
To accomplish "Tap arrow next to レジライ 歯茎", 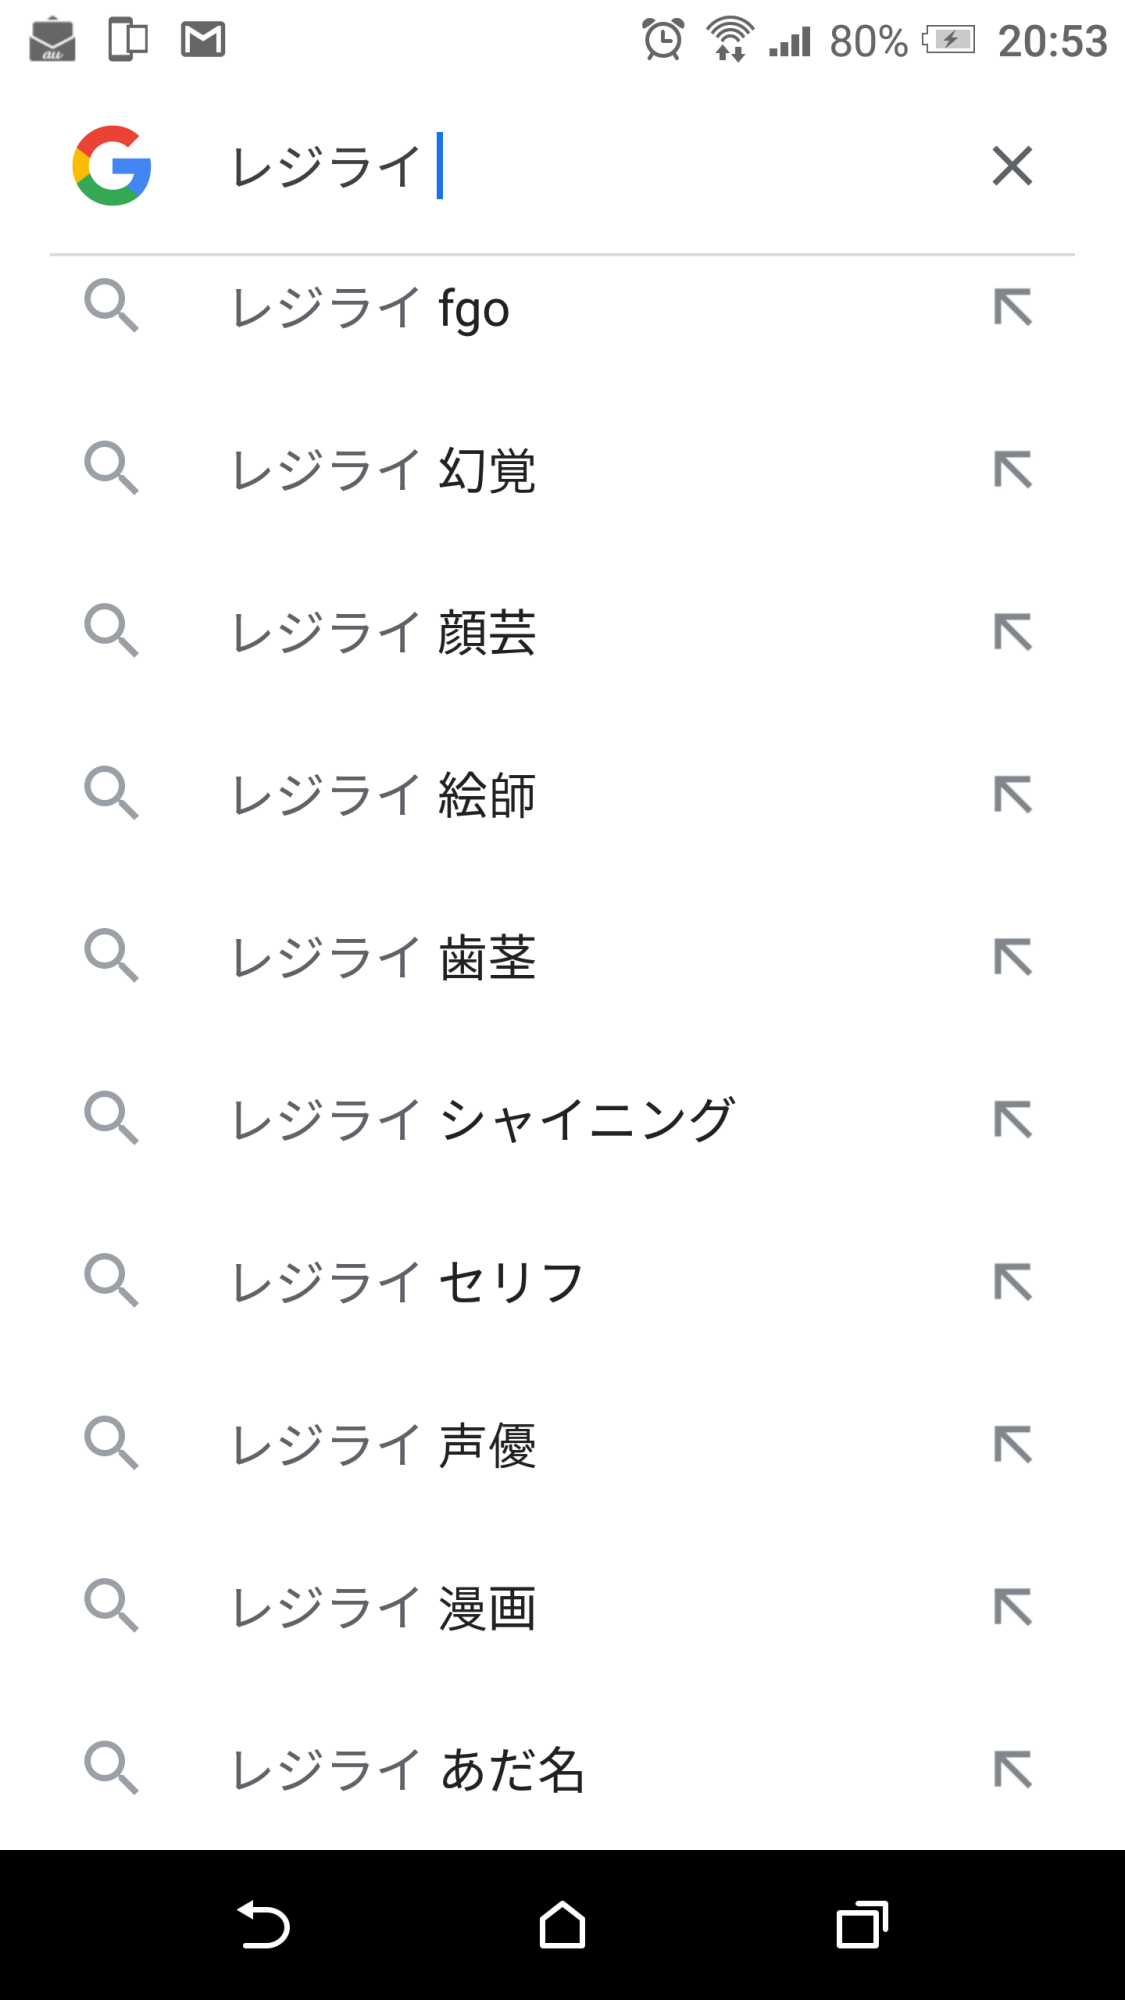I will [1012, 958].
